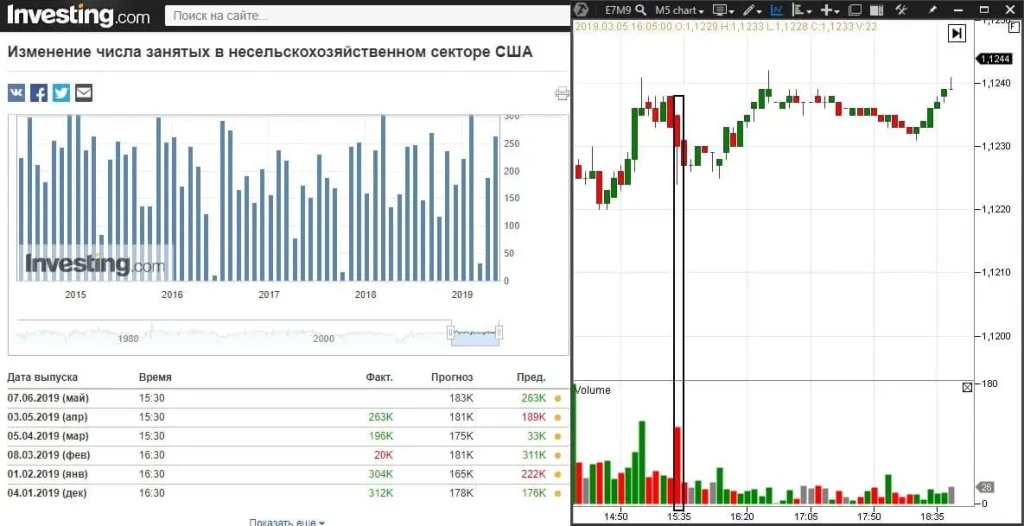The image size is (1024, 526).
Task: Open the pencil drawing tools dropdown
Action: pyautogui.click(x=754, y=10)
